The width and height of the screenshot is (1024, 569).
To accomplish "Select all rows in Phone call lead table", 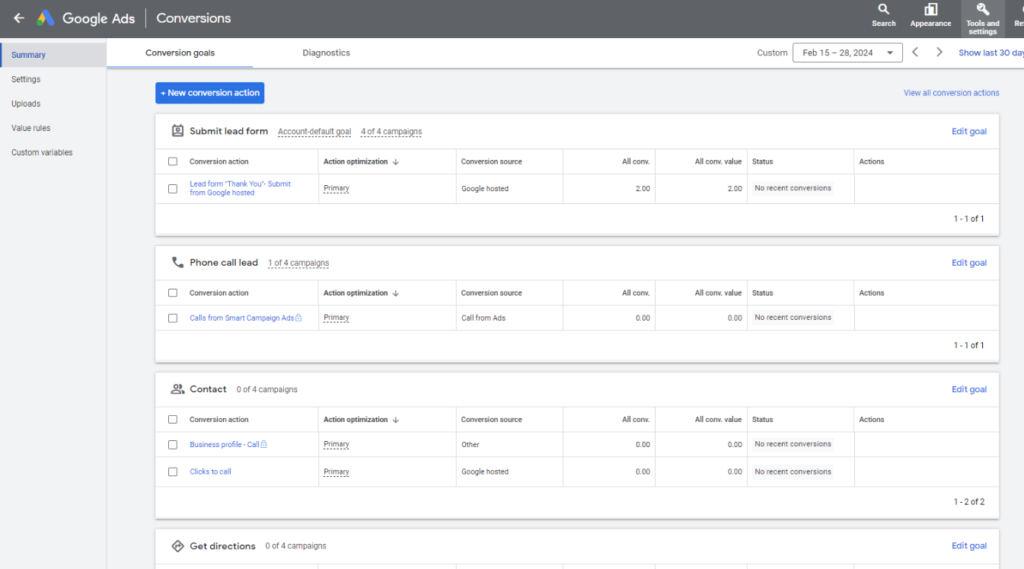I will coord(172,293).
